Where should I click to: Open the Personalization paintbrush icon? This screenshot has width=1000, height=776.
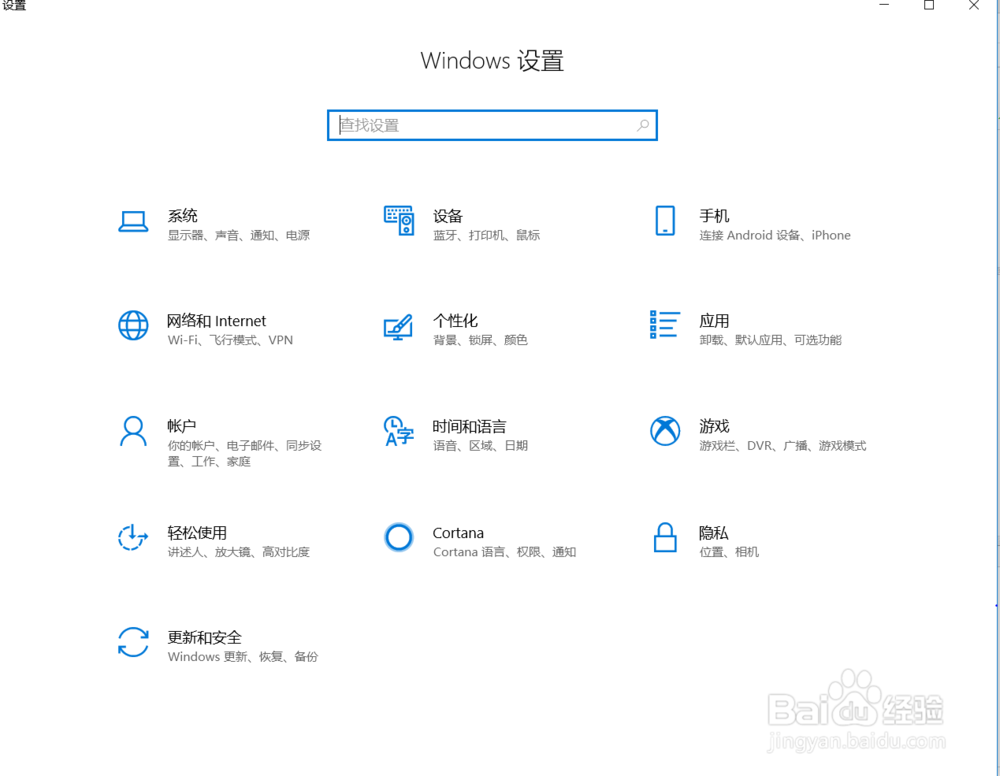399,326
